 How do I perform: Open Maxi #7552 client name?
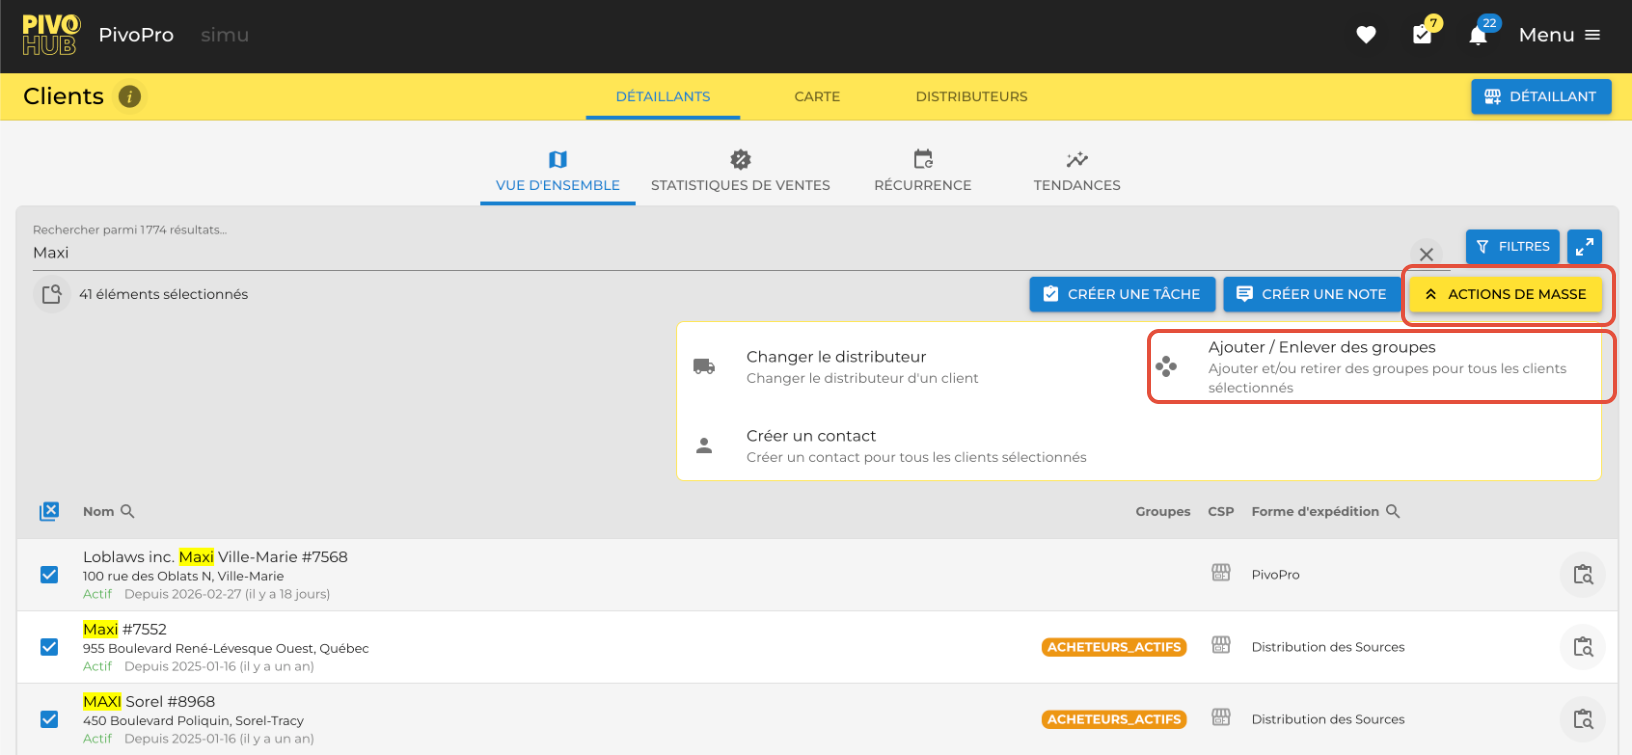click(125, 629)
